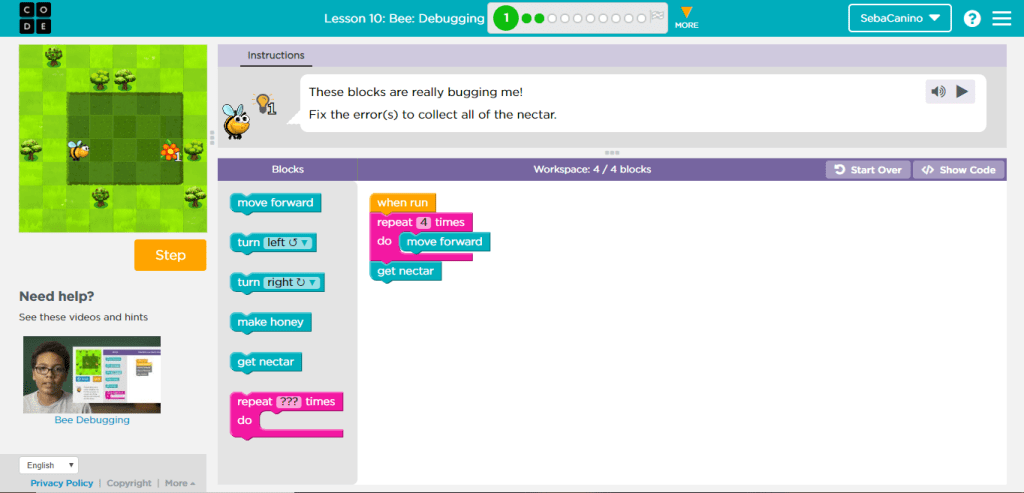Click the red flower in the maze
The width and height of the screenshot is (1024, 493).
click(169, 150)
